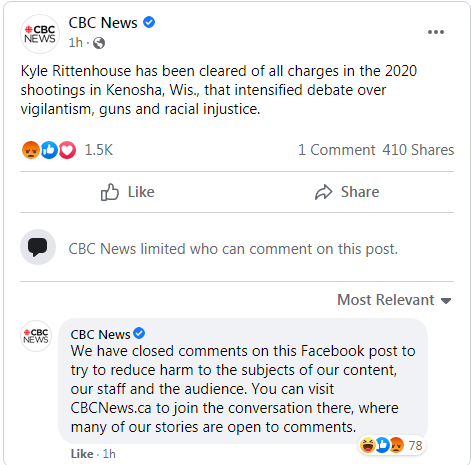The height and width of the screenshot is (465, 471).
Task: Open the three-dot post options menu
Action: 436,32
